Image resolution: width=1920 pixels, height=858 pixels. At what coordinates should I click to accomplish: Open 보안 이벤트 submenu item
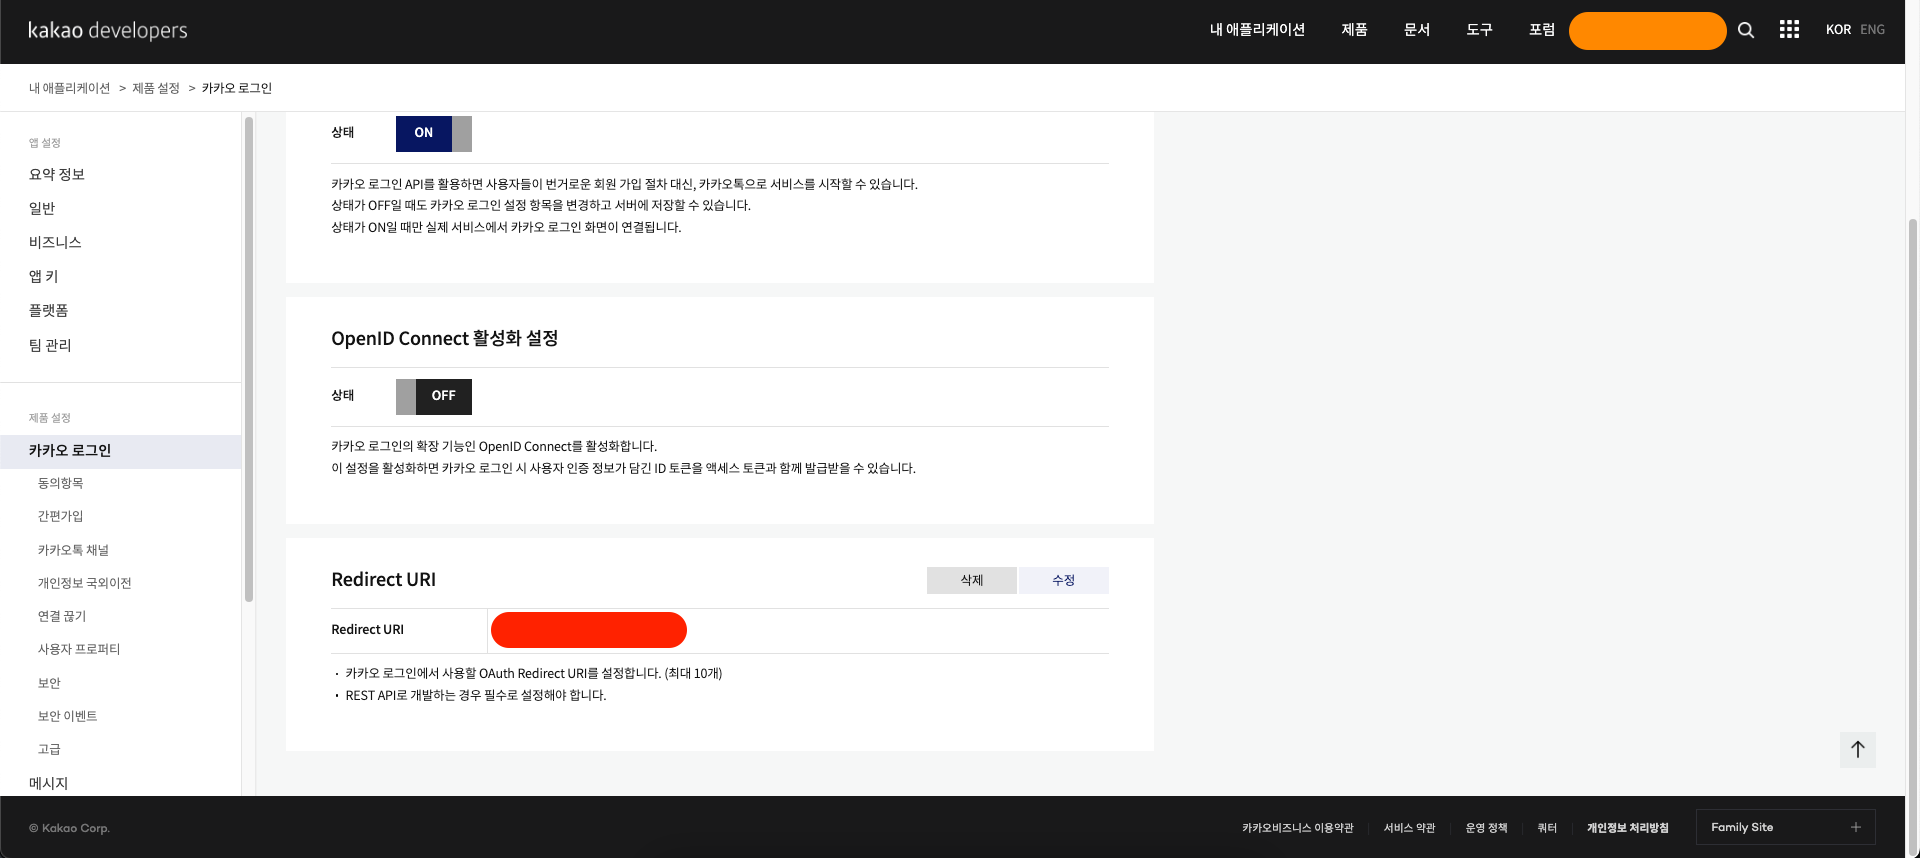(x=67, y=716)
